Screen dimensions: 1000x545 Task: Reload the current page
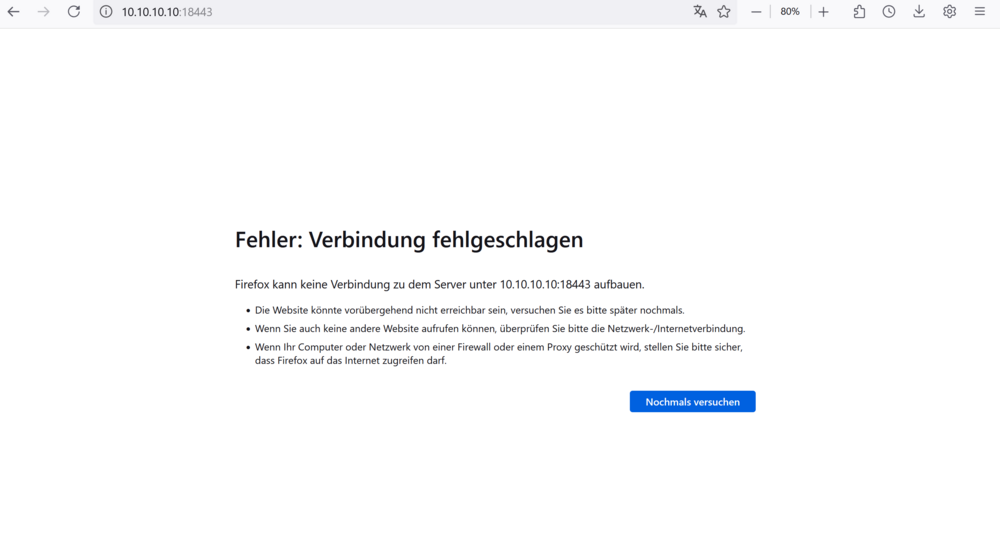tap(74, 12)
